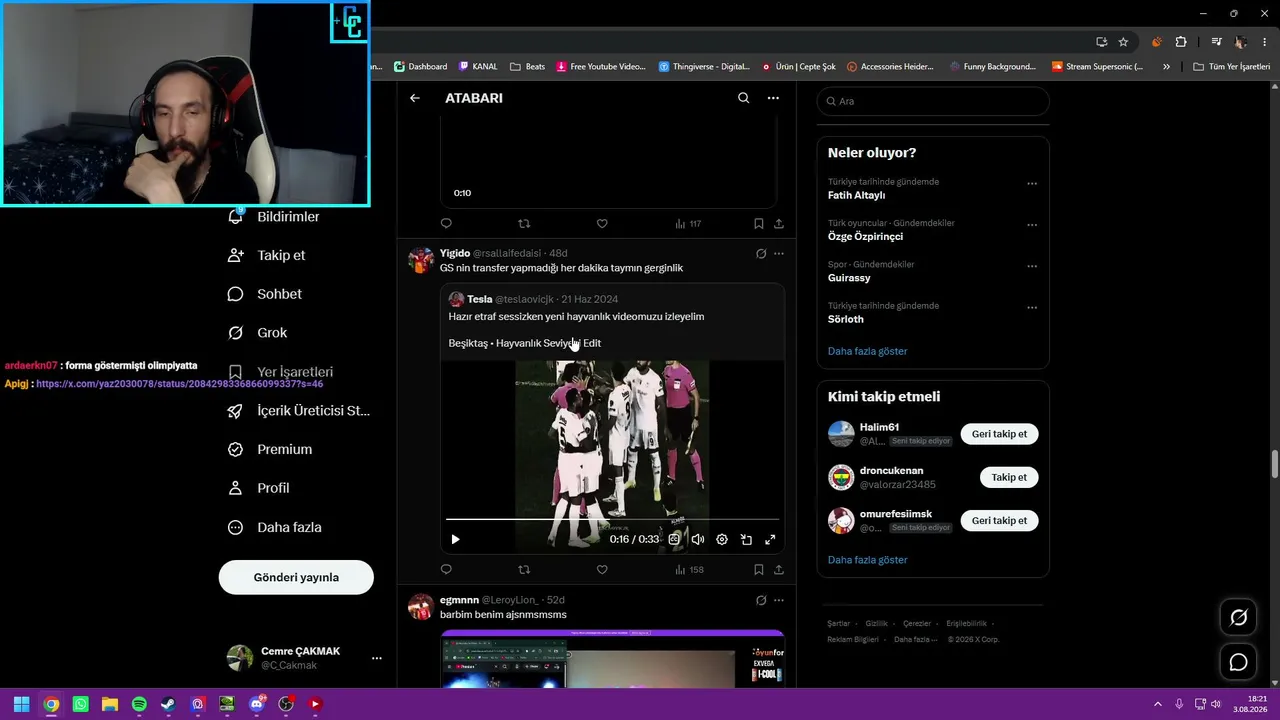This screenshot has width=1280, height=720.
Task: Seek on the video progress bar
Action: click(612, 519)
